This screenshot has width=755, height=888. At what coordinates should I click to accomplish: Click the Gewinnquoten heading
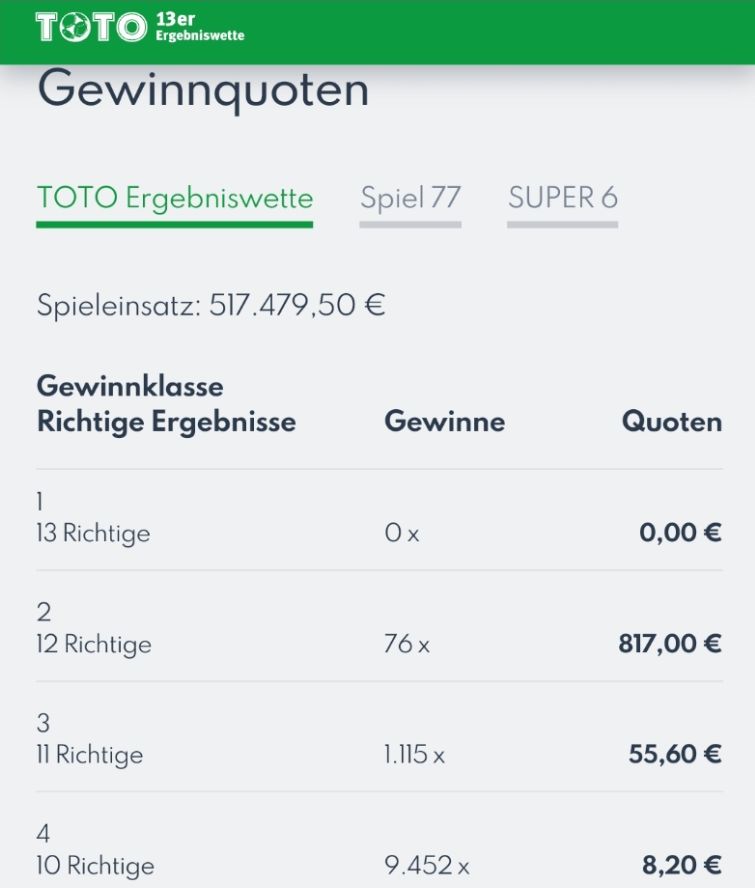pos(203,91)
